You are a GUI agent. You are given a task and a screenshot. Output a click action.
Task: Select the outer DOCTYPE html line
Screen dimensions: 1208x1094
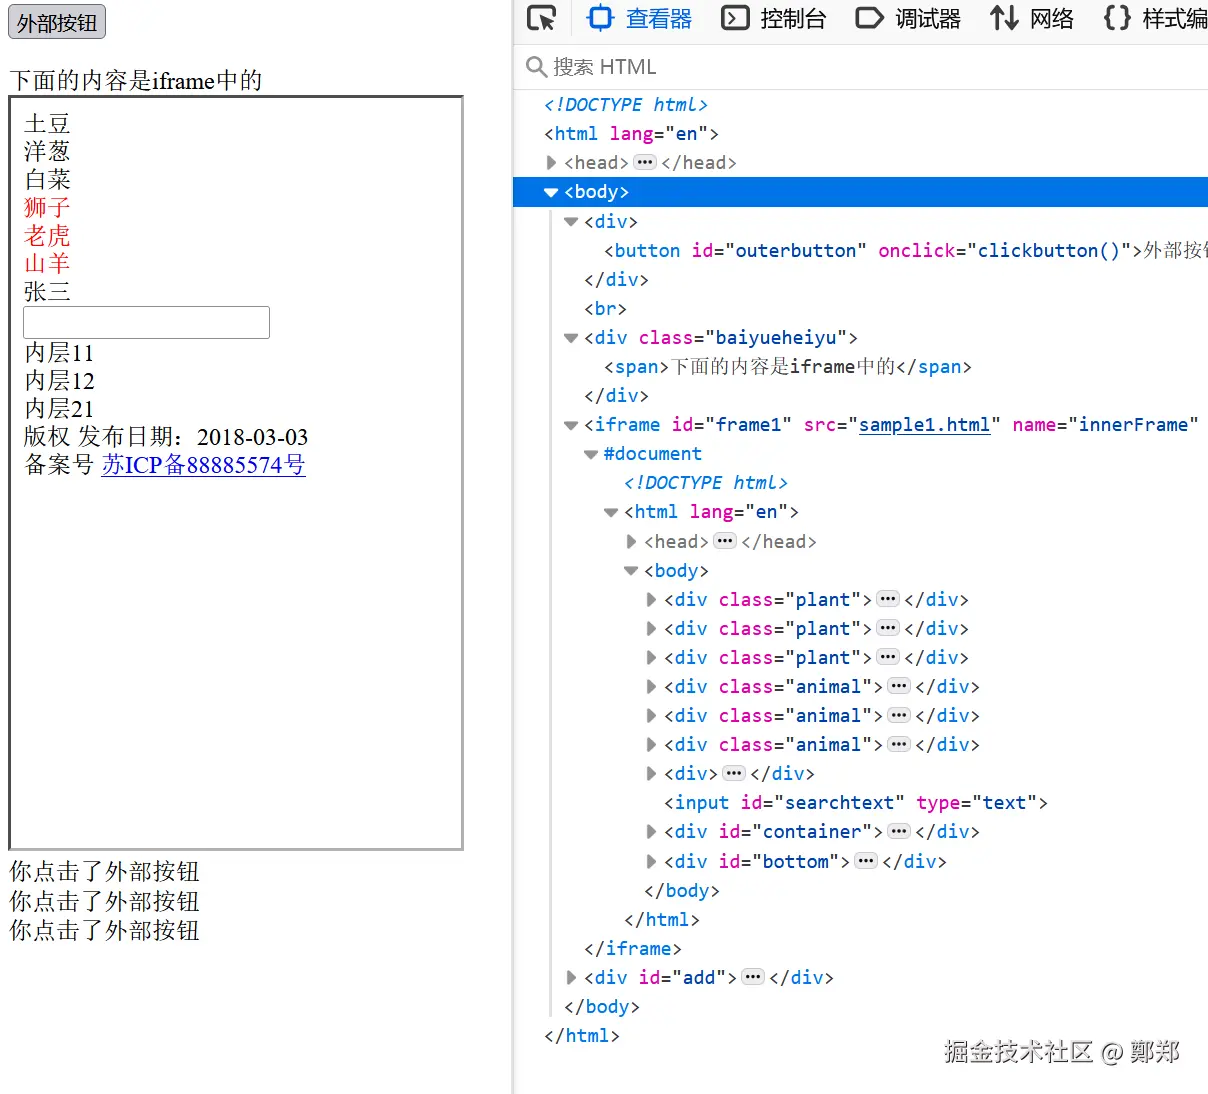(x=626, y=105)
